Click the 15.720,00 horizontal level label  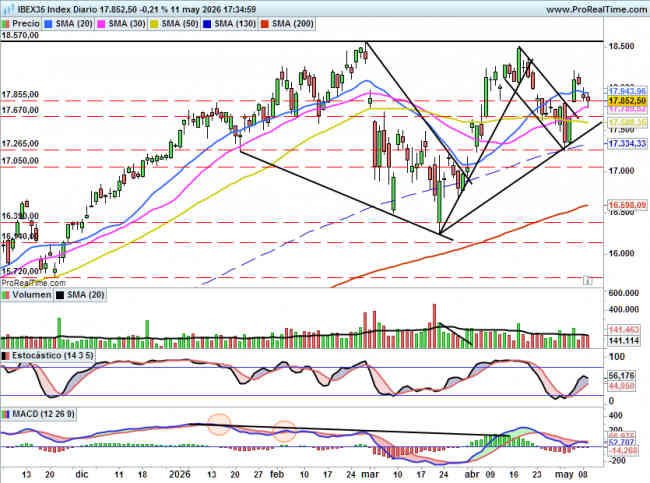pyautogui.click(x=20, y=271)
